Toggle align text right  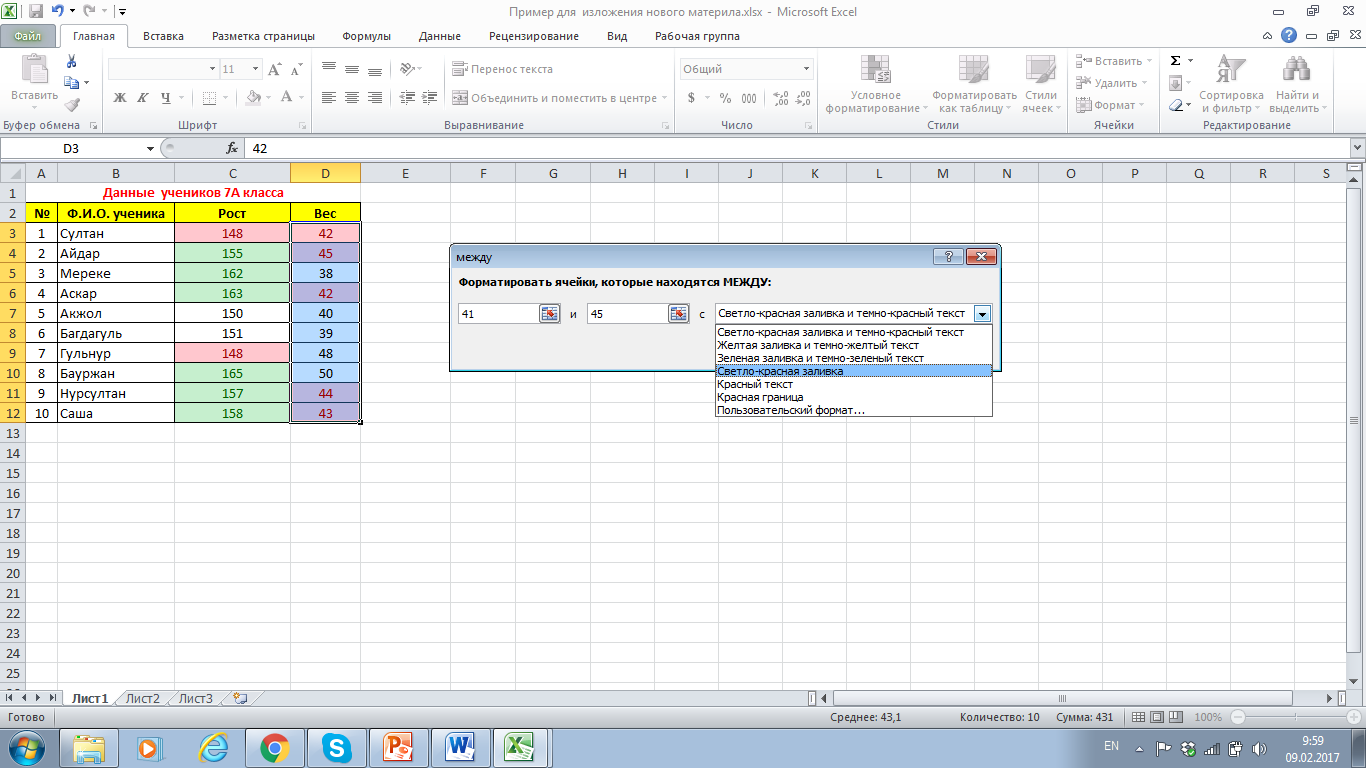[374, 98]
